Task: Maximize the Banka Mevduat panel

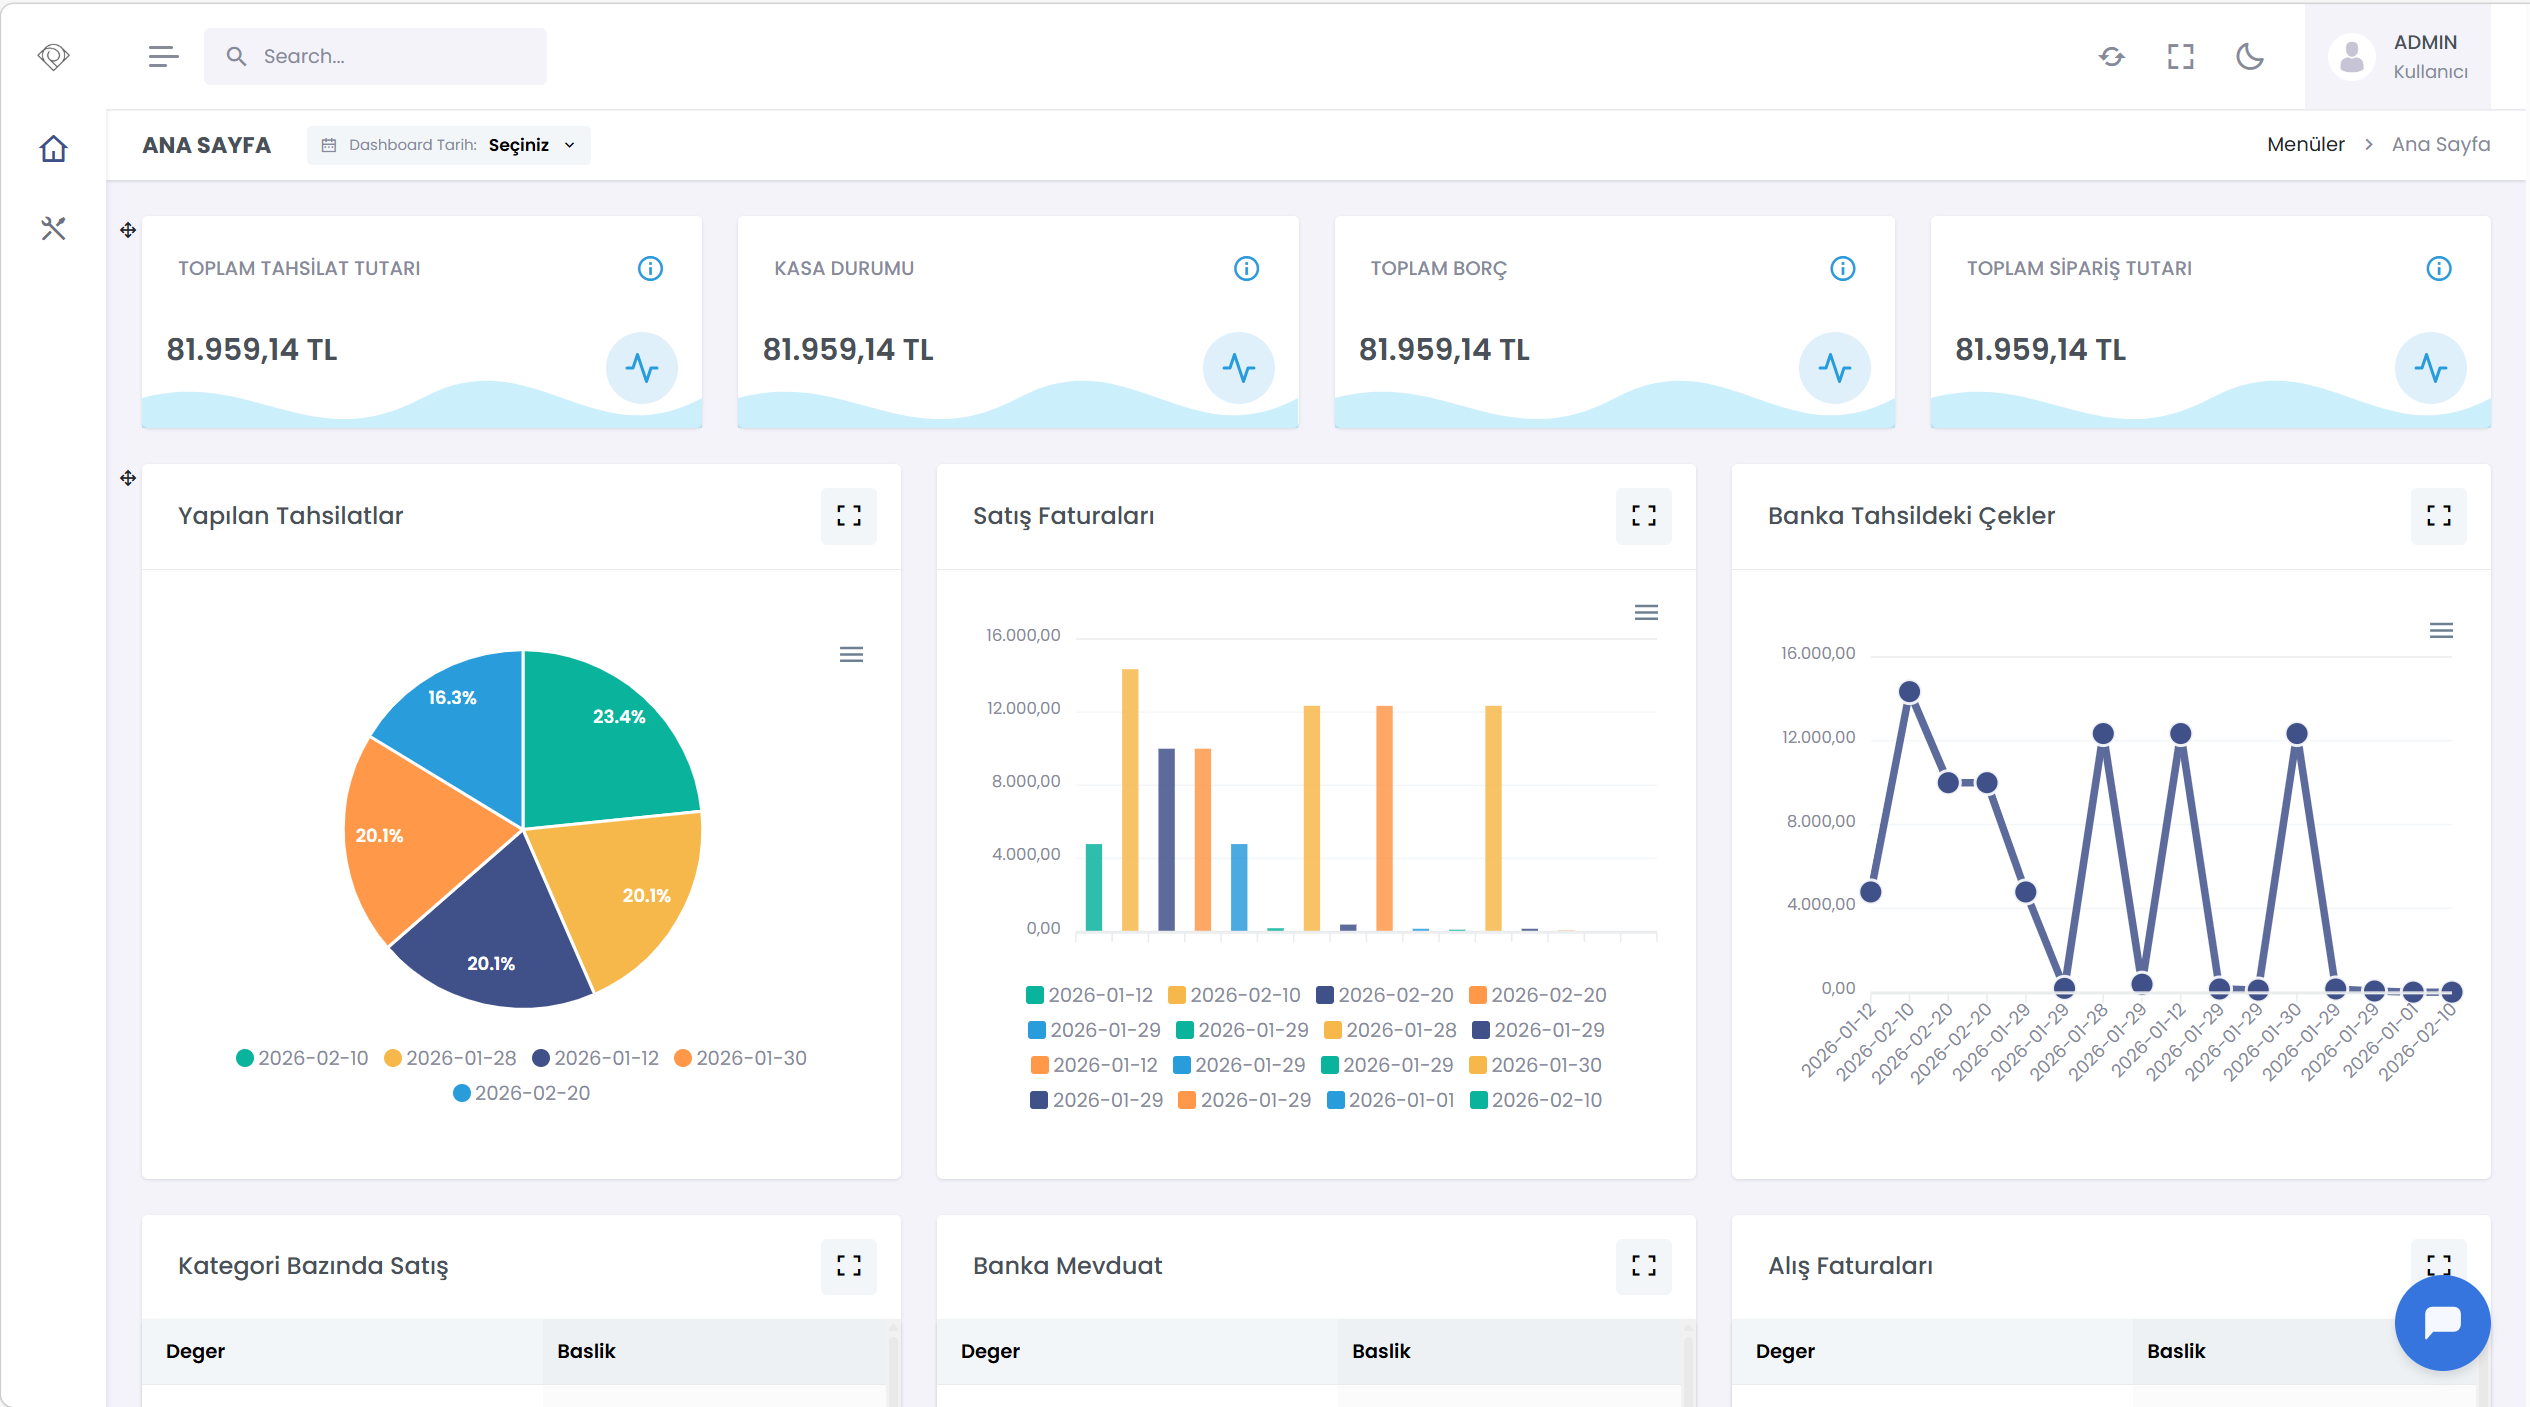Action: pos(1643,1266)
